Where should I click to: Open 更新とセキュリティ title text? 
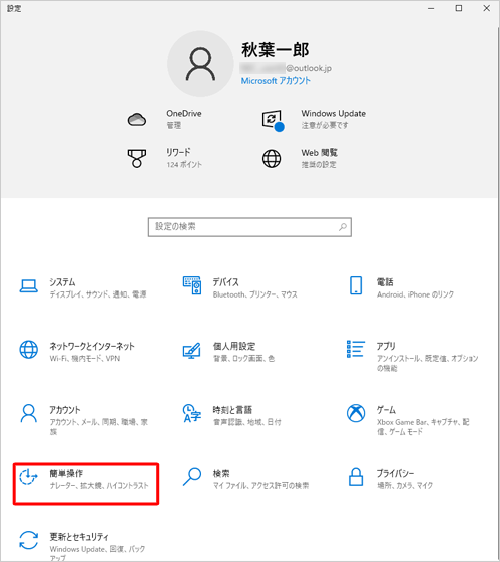(x=79, y=537)
